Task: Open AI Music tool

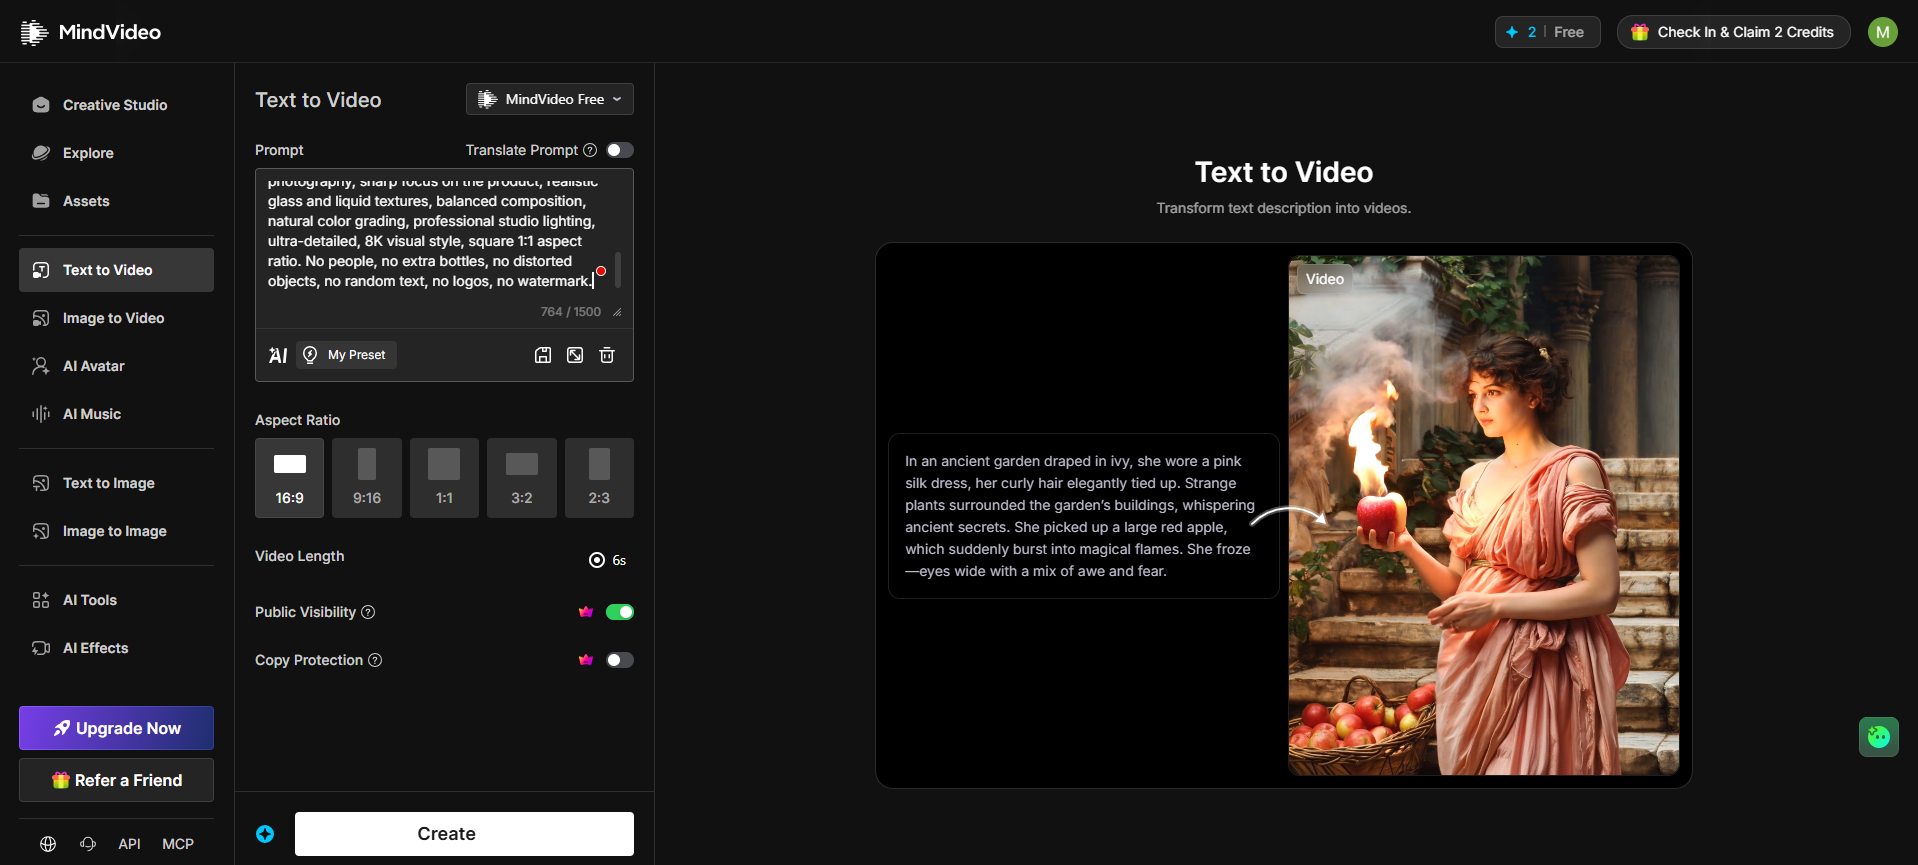Action: pyautogui.click(x=116, y=414)
